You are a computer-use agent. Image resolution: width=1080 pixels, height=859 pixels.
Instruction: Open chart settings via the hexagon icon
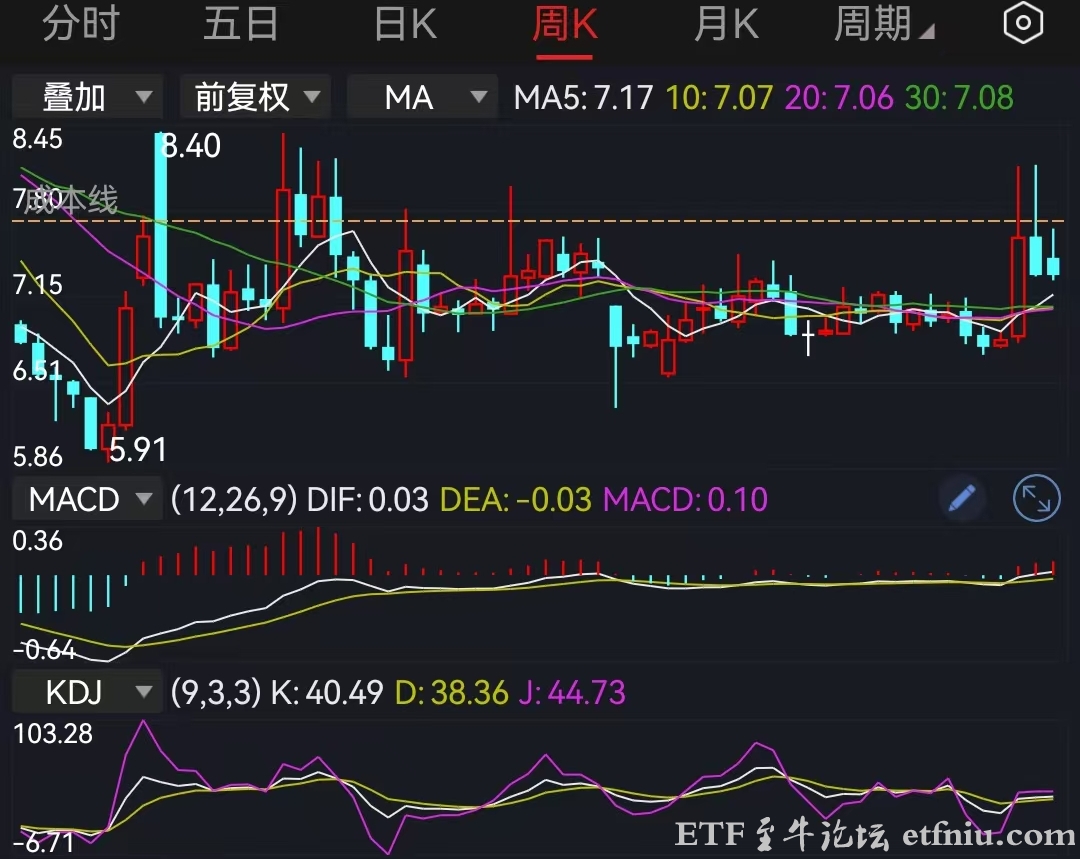[1022, 22]
